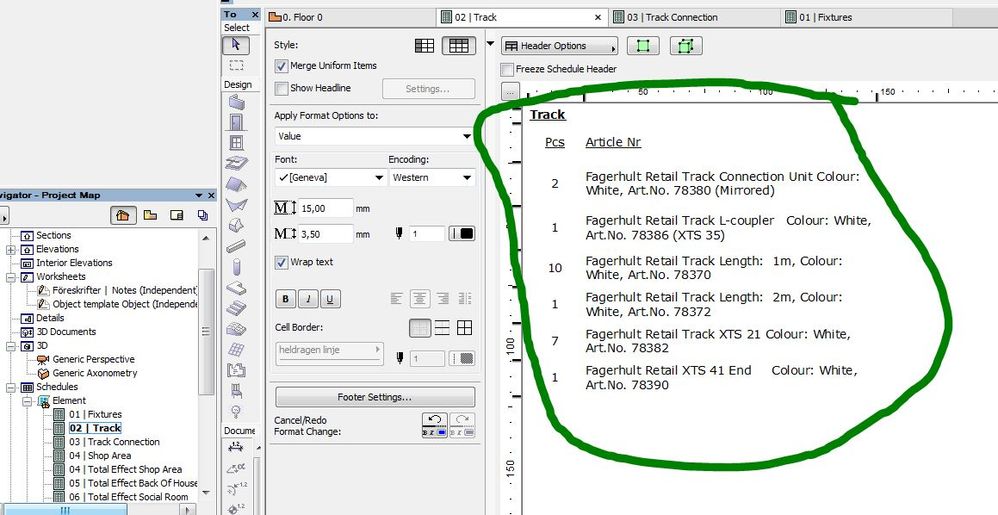Open 01 | Fixtures in Project Map
The width and height of the screenshot is (998, 515).
point(95,414)
